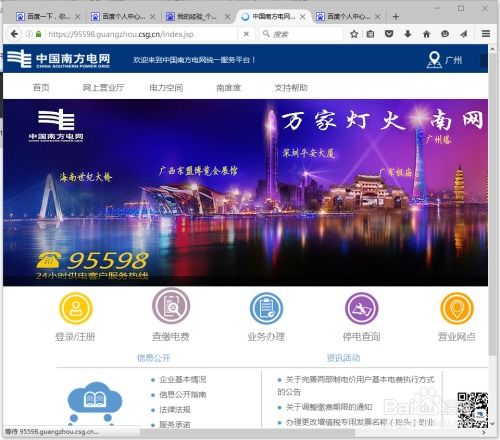Click the Pocket shield icon

[389, 34]
